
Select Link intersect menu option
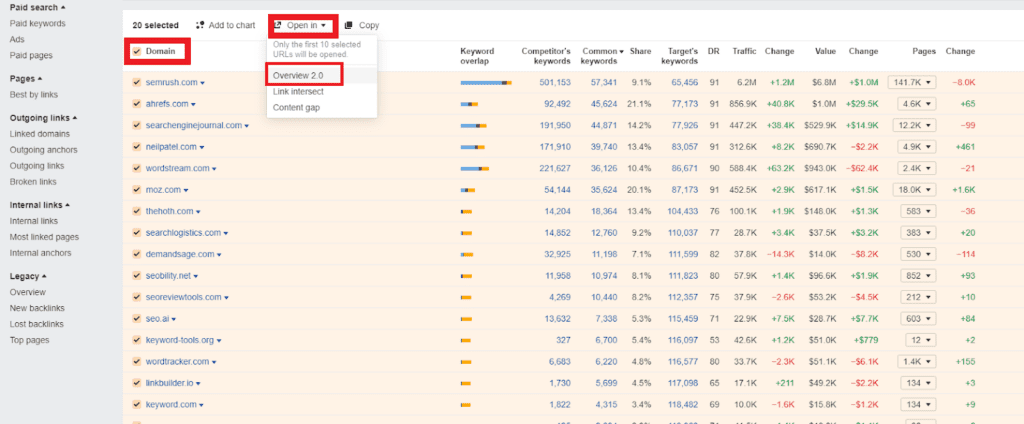pos(298,91)
